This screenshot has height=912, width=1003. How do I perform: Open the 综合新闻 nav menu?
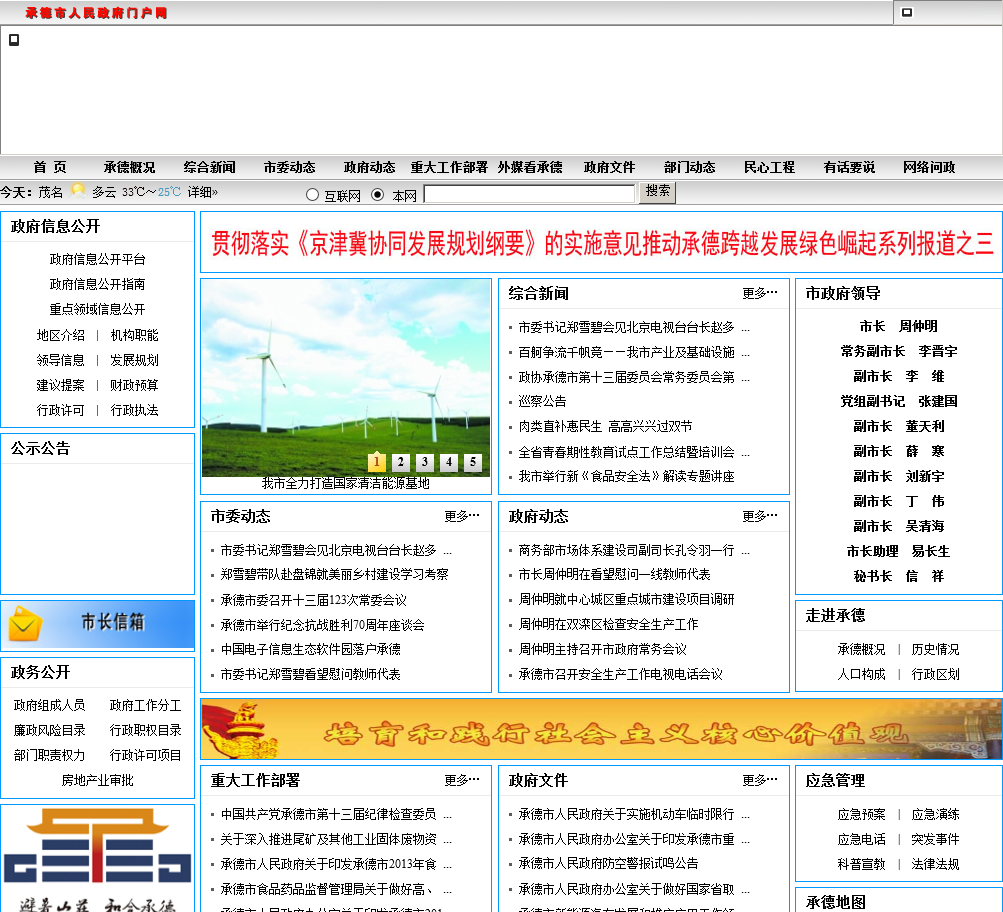click(x=209, y=168)
